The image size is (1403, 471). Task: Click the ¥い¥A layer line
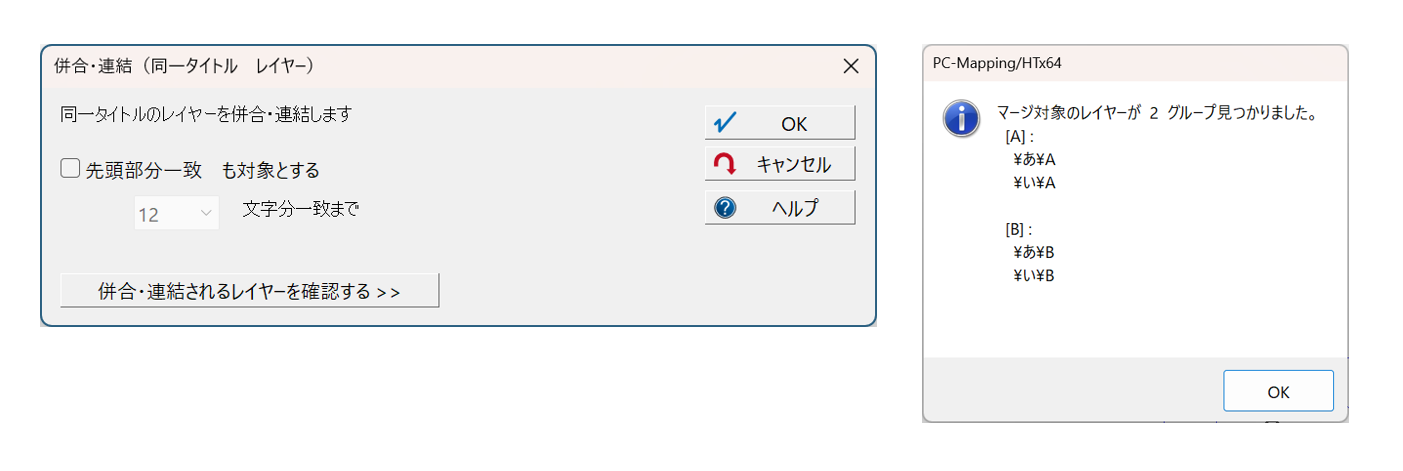1035,182
